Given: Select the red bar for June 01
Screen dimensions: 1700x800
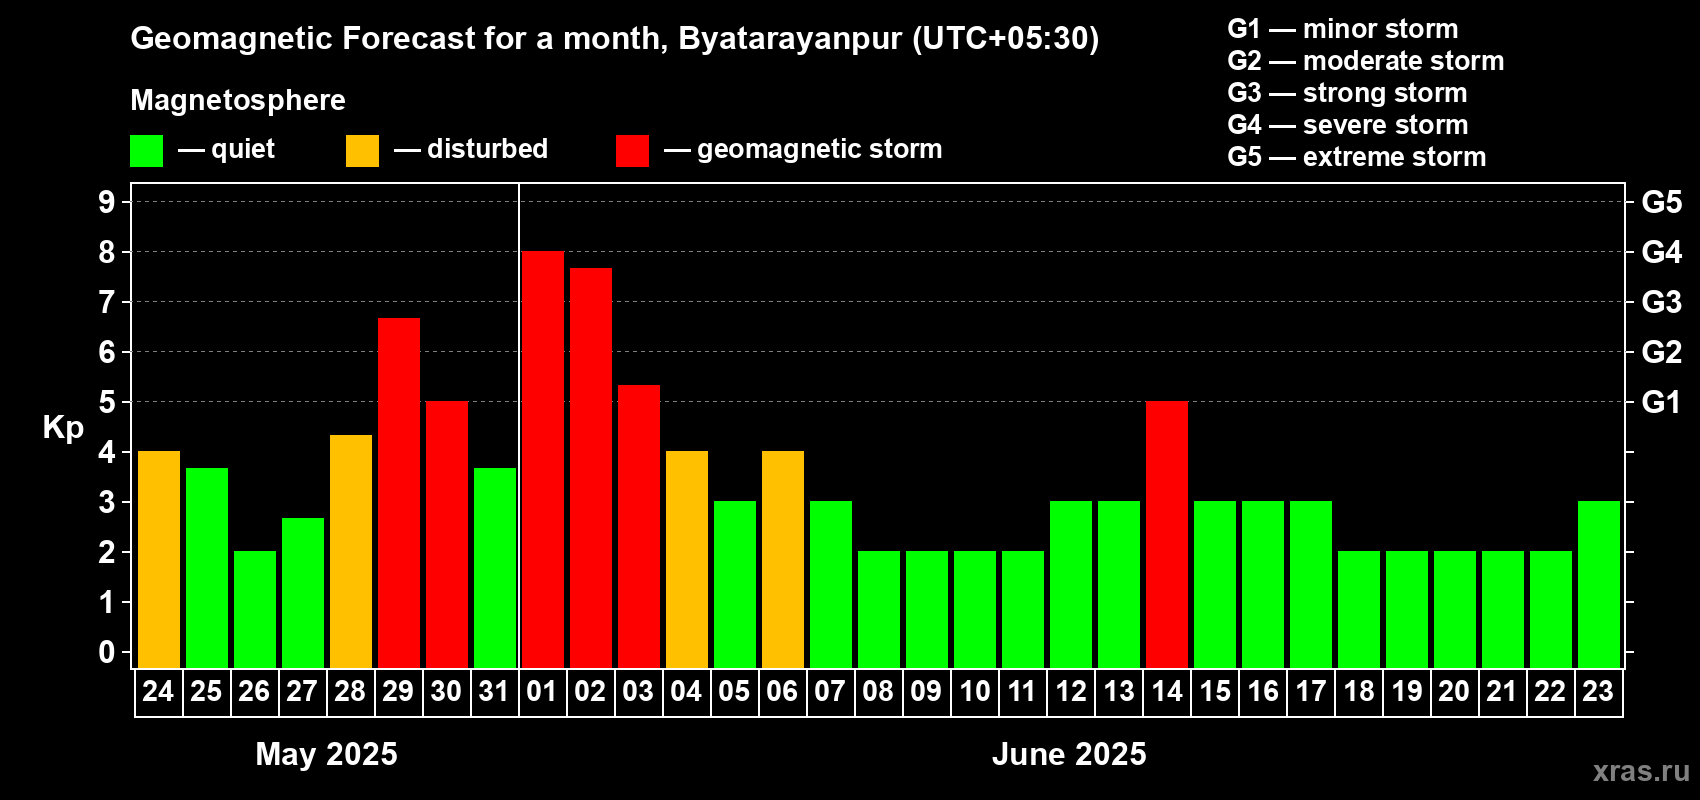Looking at the screenshot, I should coord(543,459).
